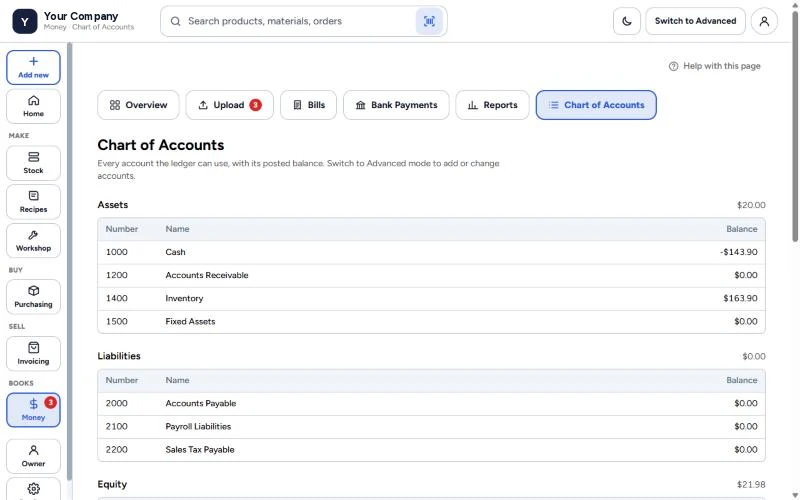The image size is (800, 500).
Task: Open Purchasing in the sidebar
Action: click(33, 297)
